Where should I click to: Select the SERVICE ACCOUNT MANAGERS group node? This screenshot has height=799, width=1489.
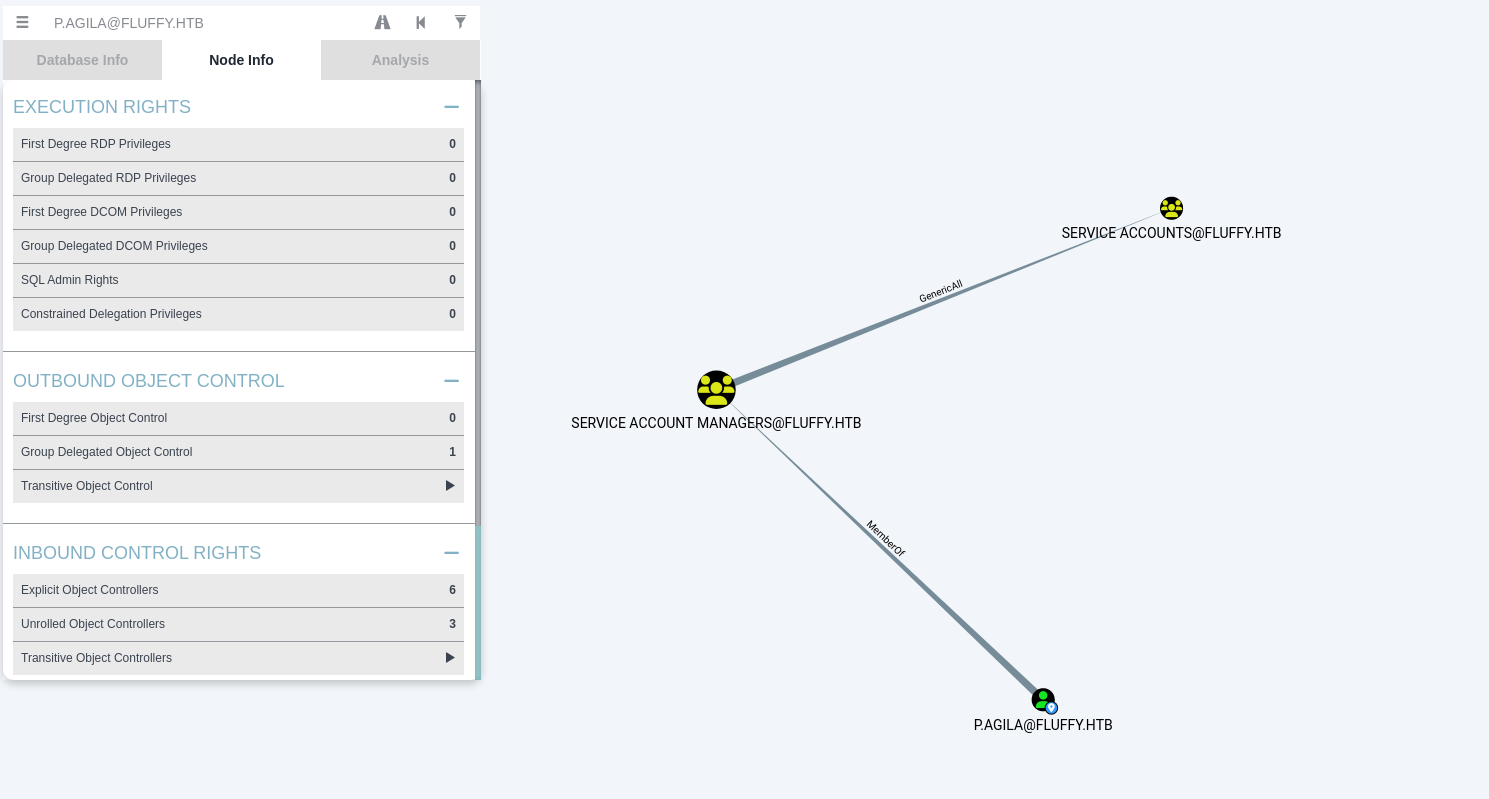click(x=716, y=389)
